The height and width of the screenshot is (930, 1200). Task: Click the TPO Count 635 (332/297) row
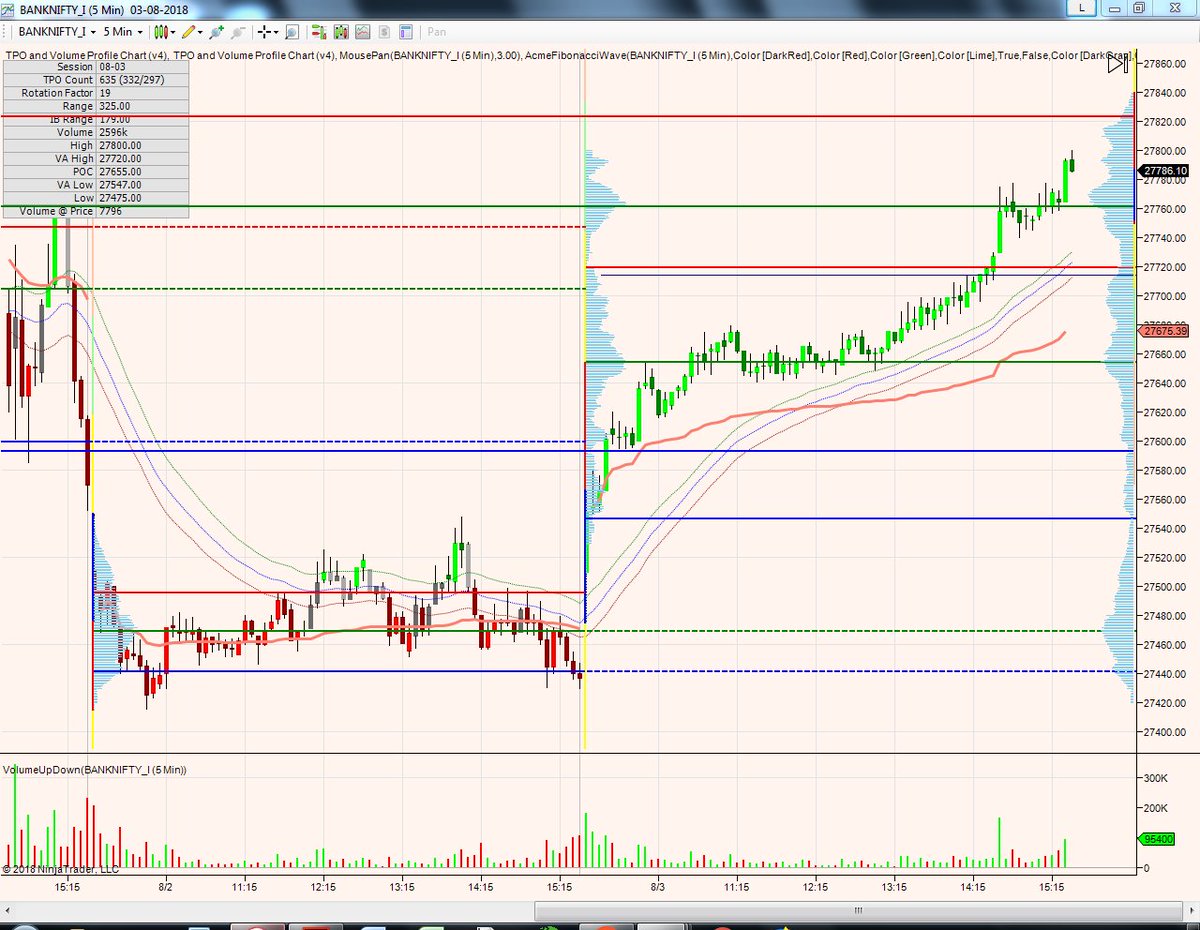tap(94, 79)
